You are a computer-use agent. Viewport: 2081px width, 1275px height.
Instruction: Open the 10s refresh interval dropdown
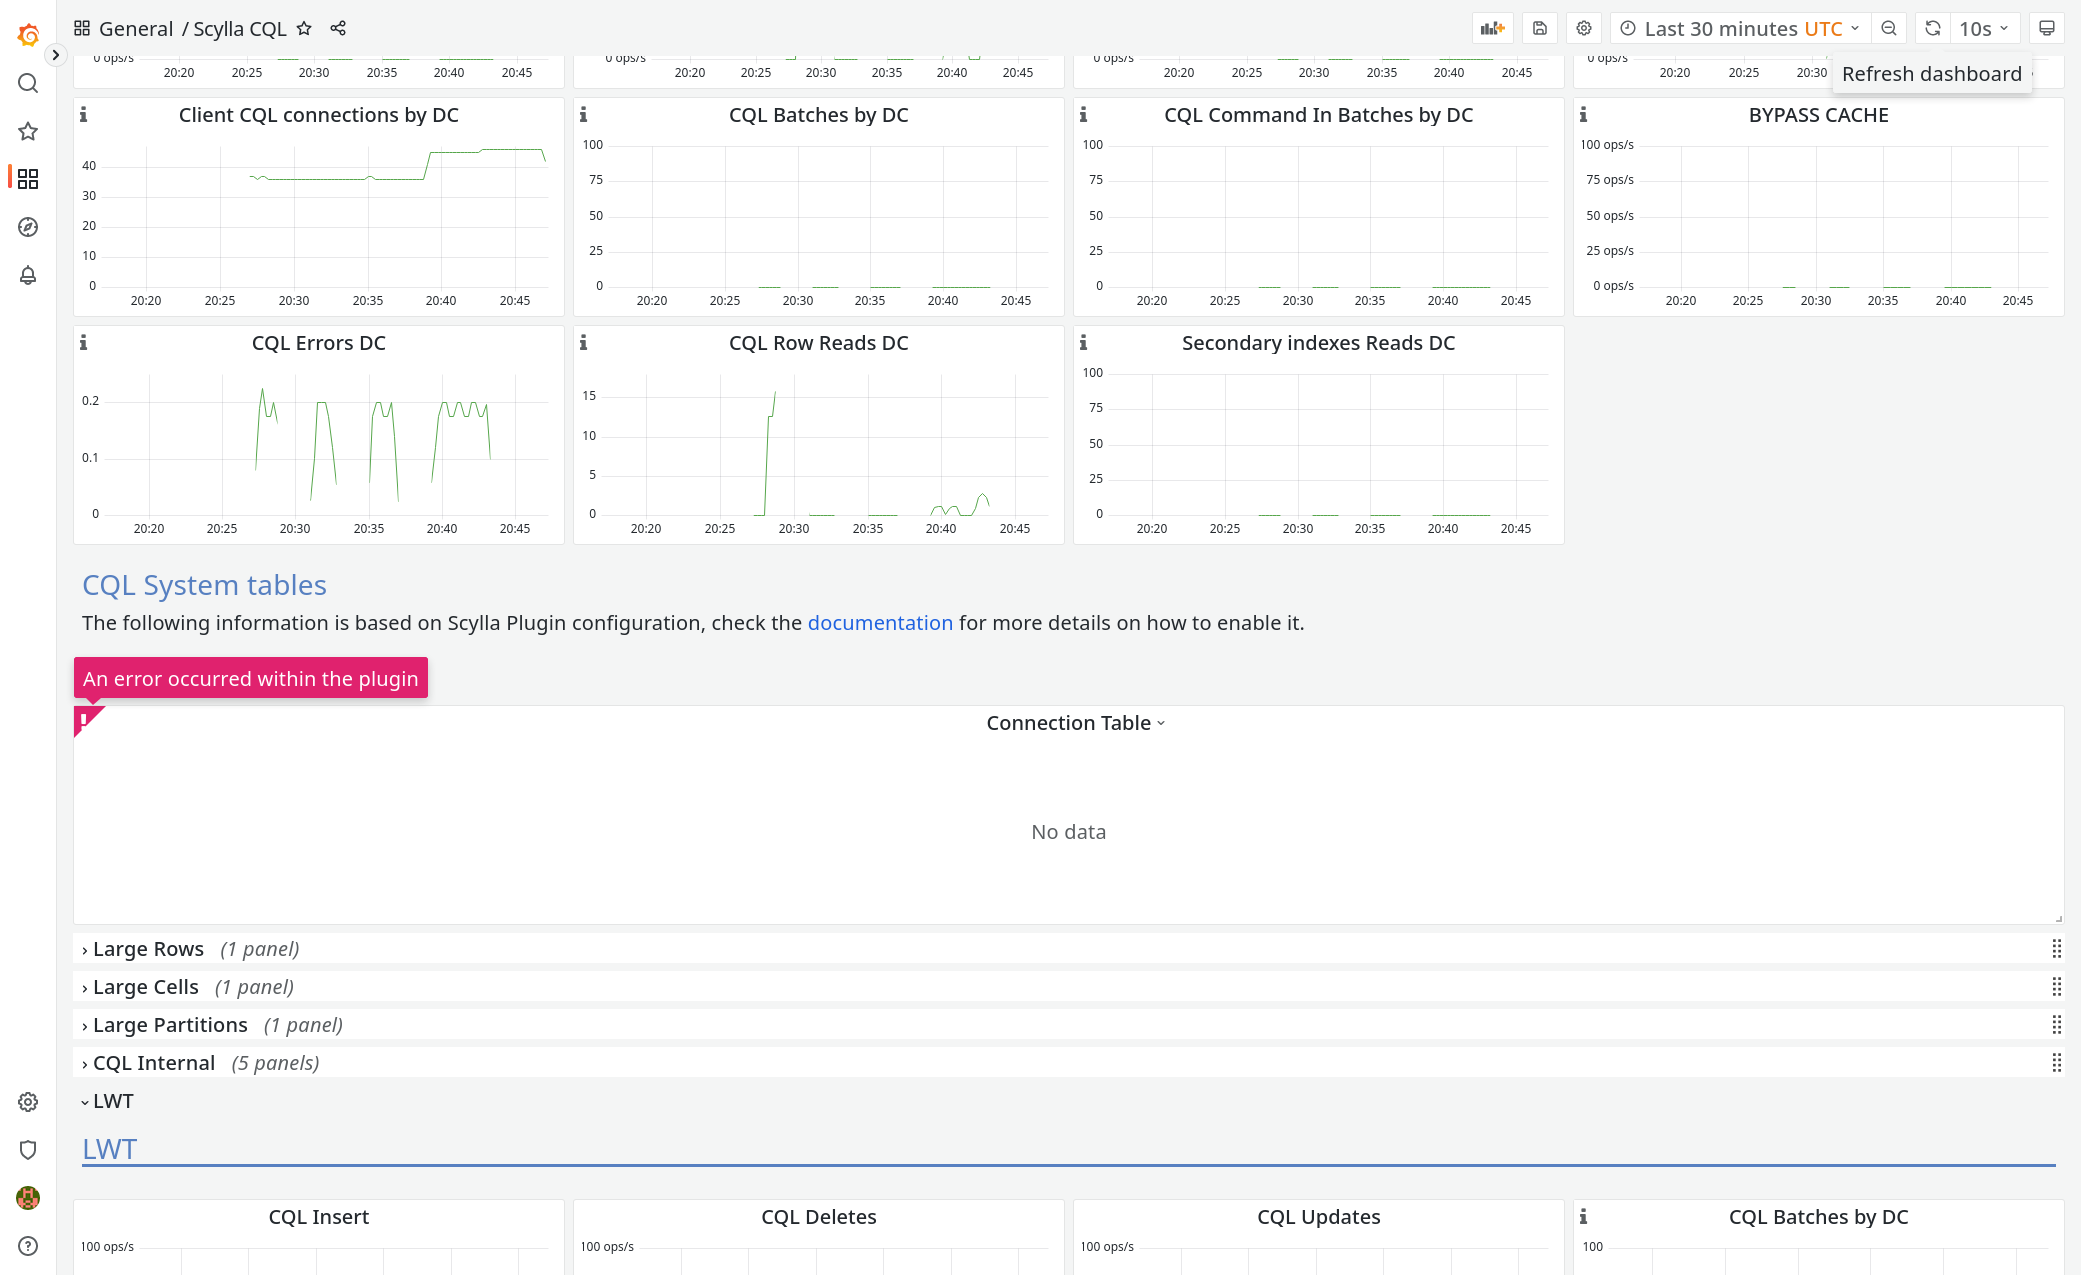[1984, 29]
